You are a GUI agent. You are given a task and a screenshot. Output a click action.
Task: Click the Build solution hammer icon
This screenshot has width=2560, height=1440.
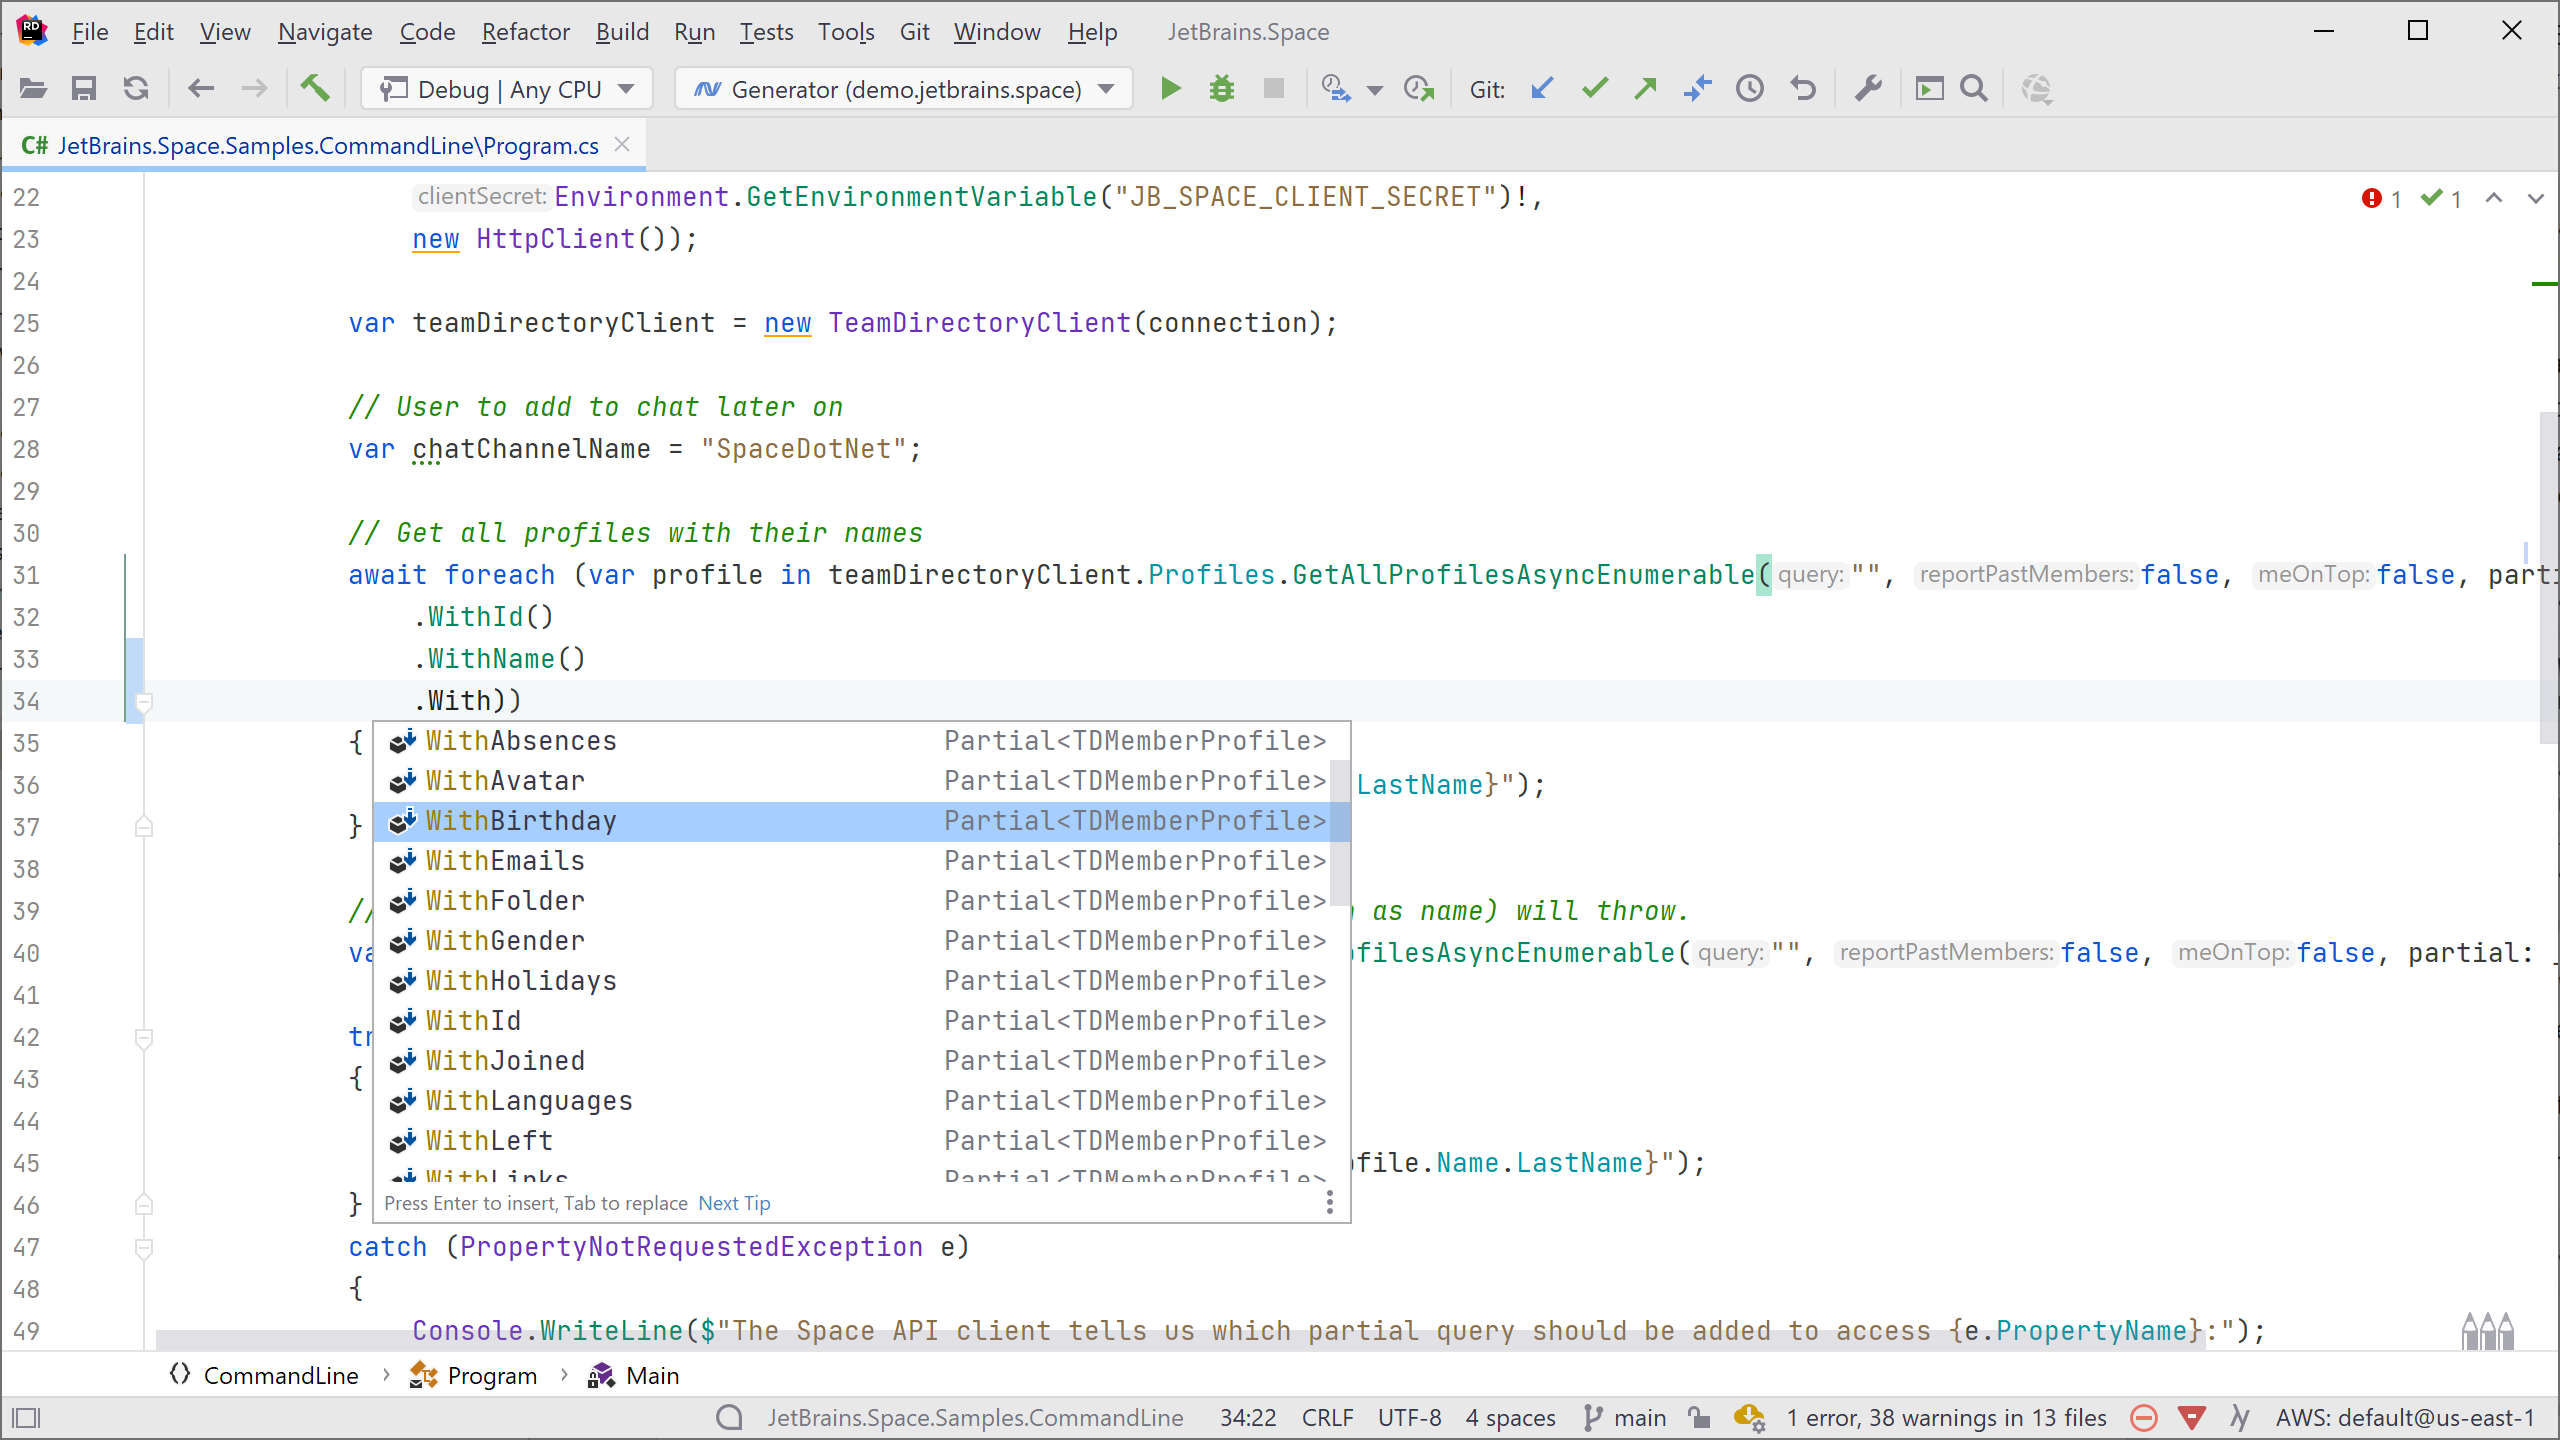313,88
